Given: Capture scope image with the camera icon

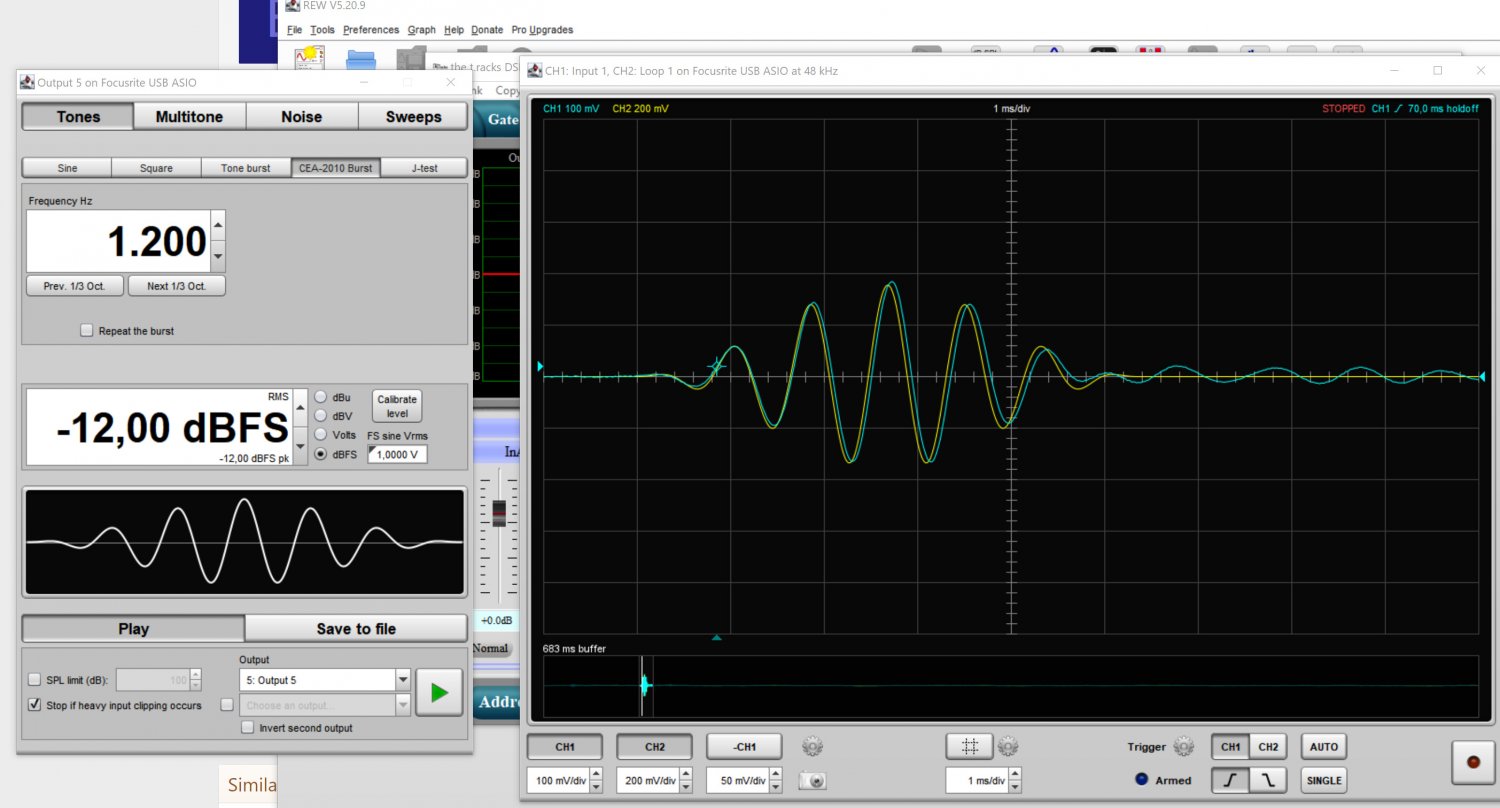Looking at the screenshot, I should [812, 780].
